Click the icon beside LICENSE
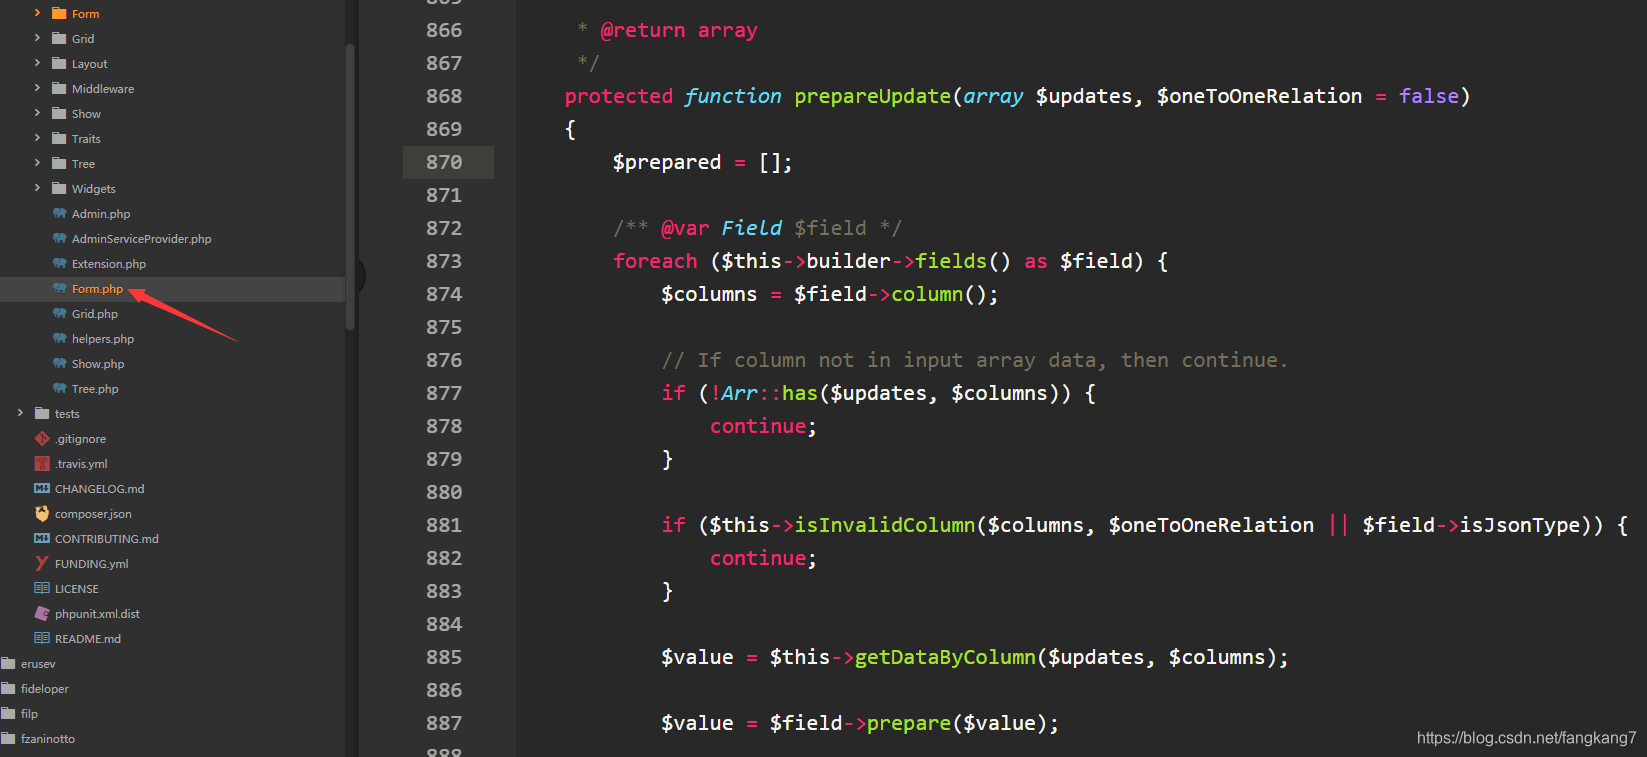Image resolution: width=1647 pixels, height=757 pixels. click(42, 588)
